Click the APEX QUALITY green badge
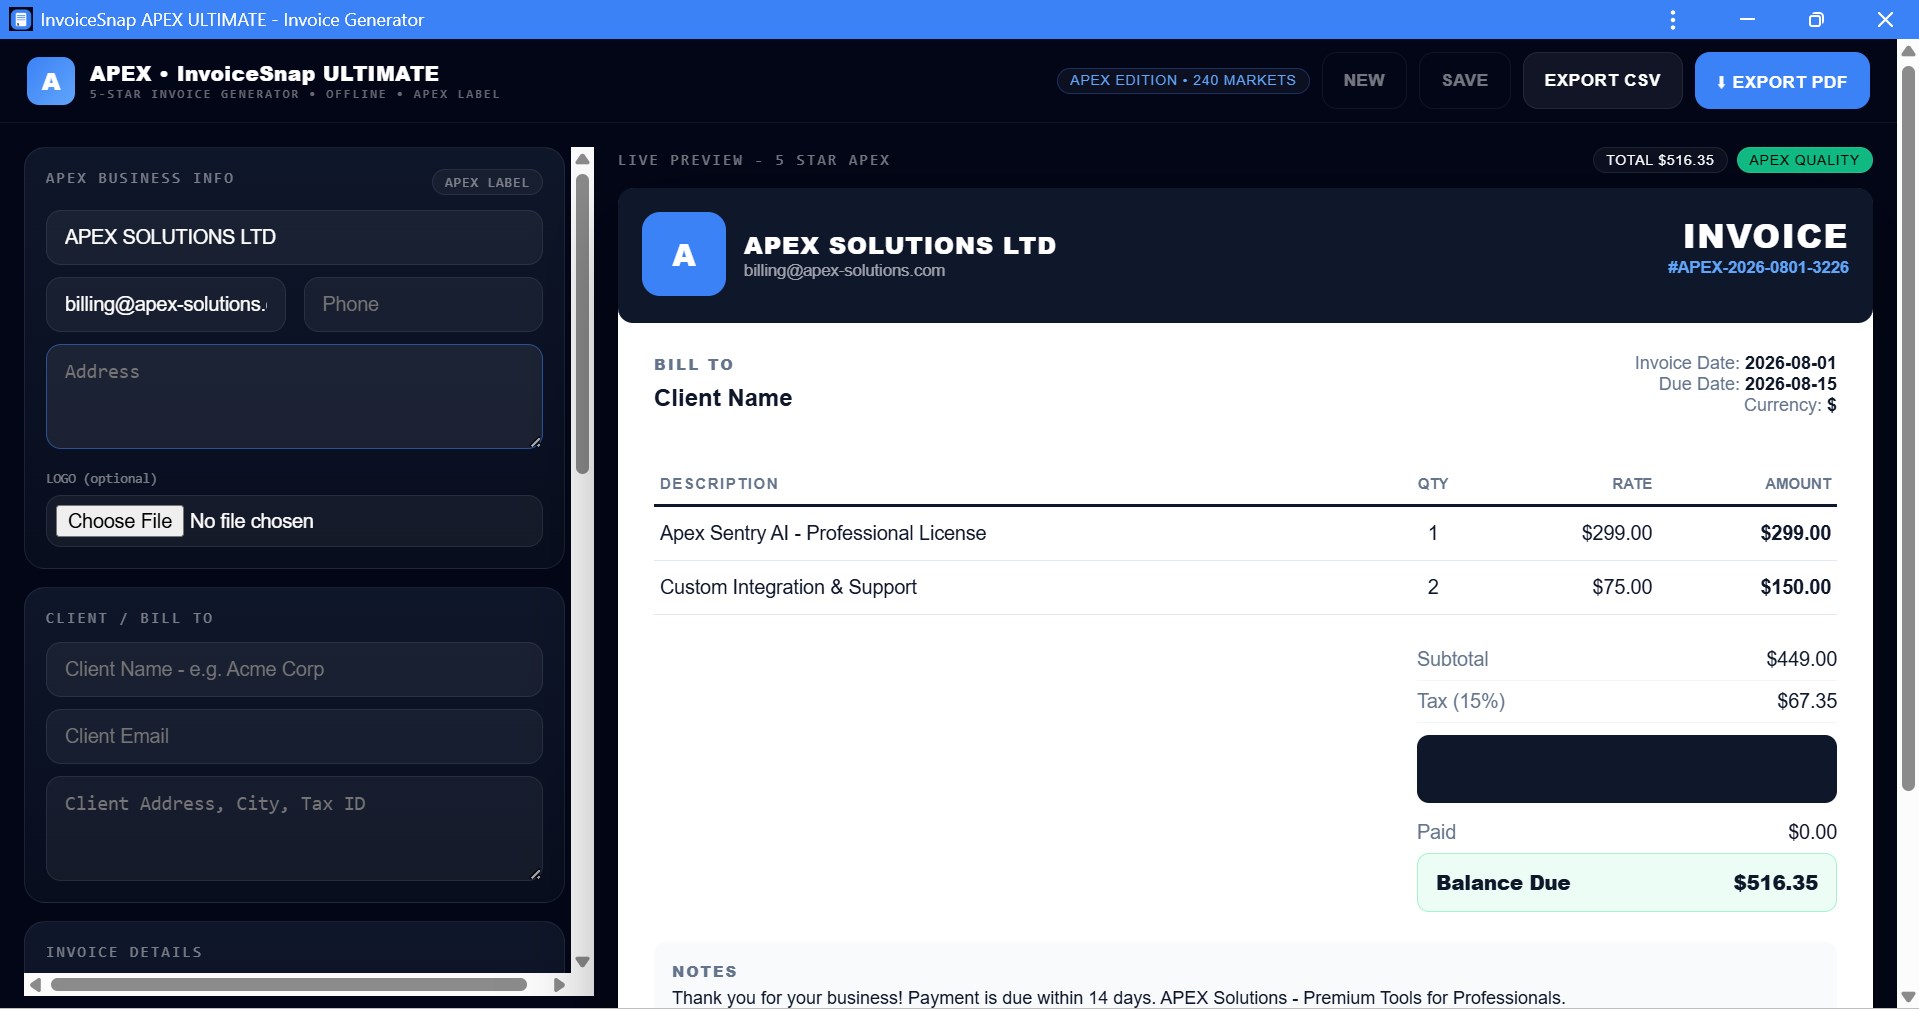 pyautogui.click(x=1804, y=160)
